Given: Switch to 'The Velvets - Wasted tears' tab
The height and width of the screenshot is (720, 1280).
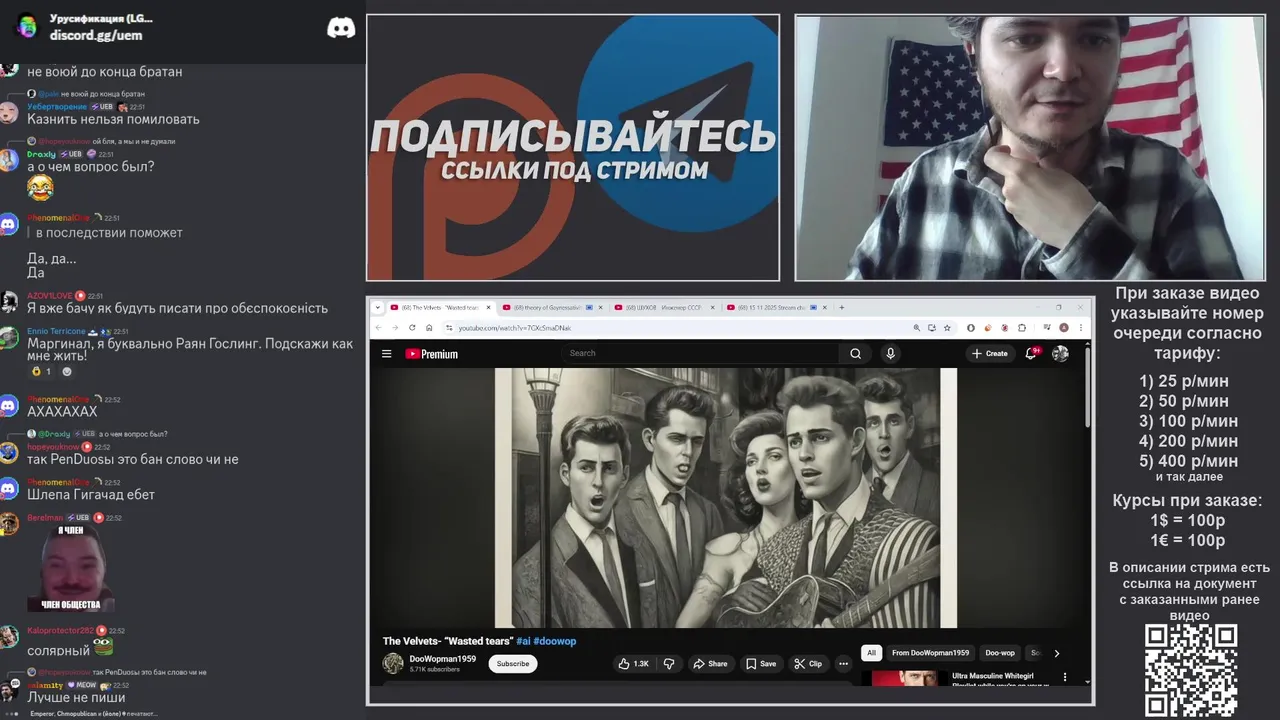Looking at the screenshot, I should [x=438, y=307].
